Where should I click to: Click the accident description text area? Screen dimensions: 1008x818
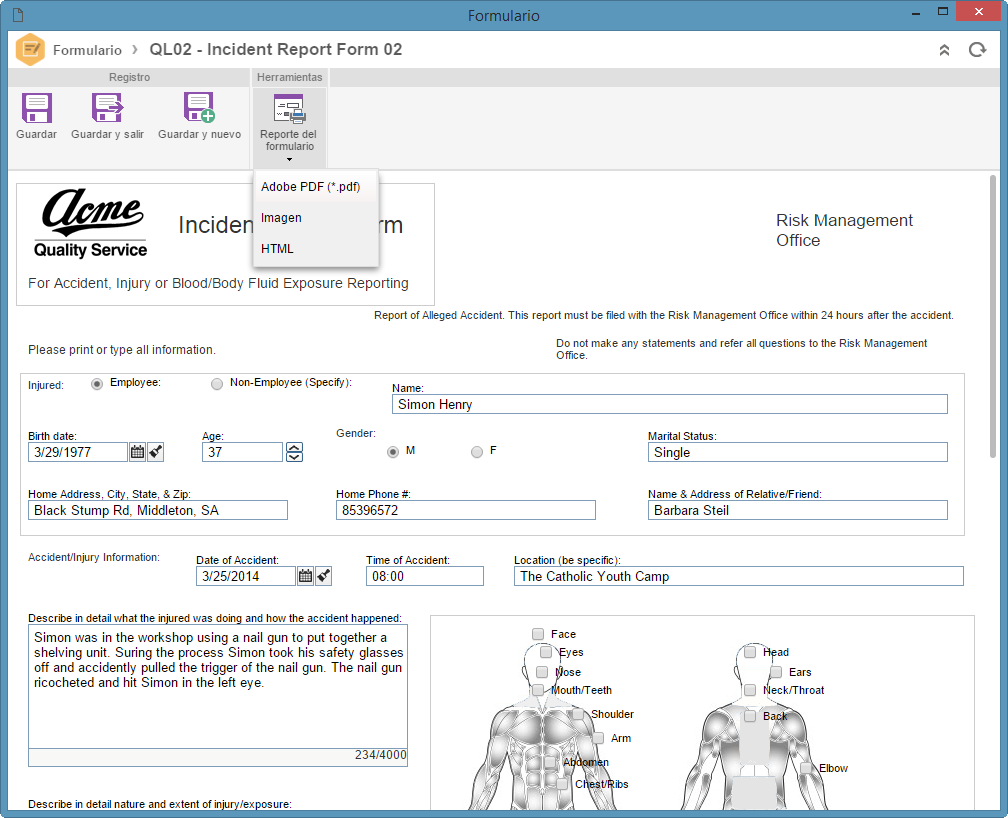pyautogui.click(x=218, y=687)
